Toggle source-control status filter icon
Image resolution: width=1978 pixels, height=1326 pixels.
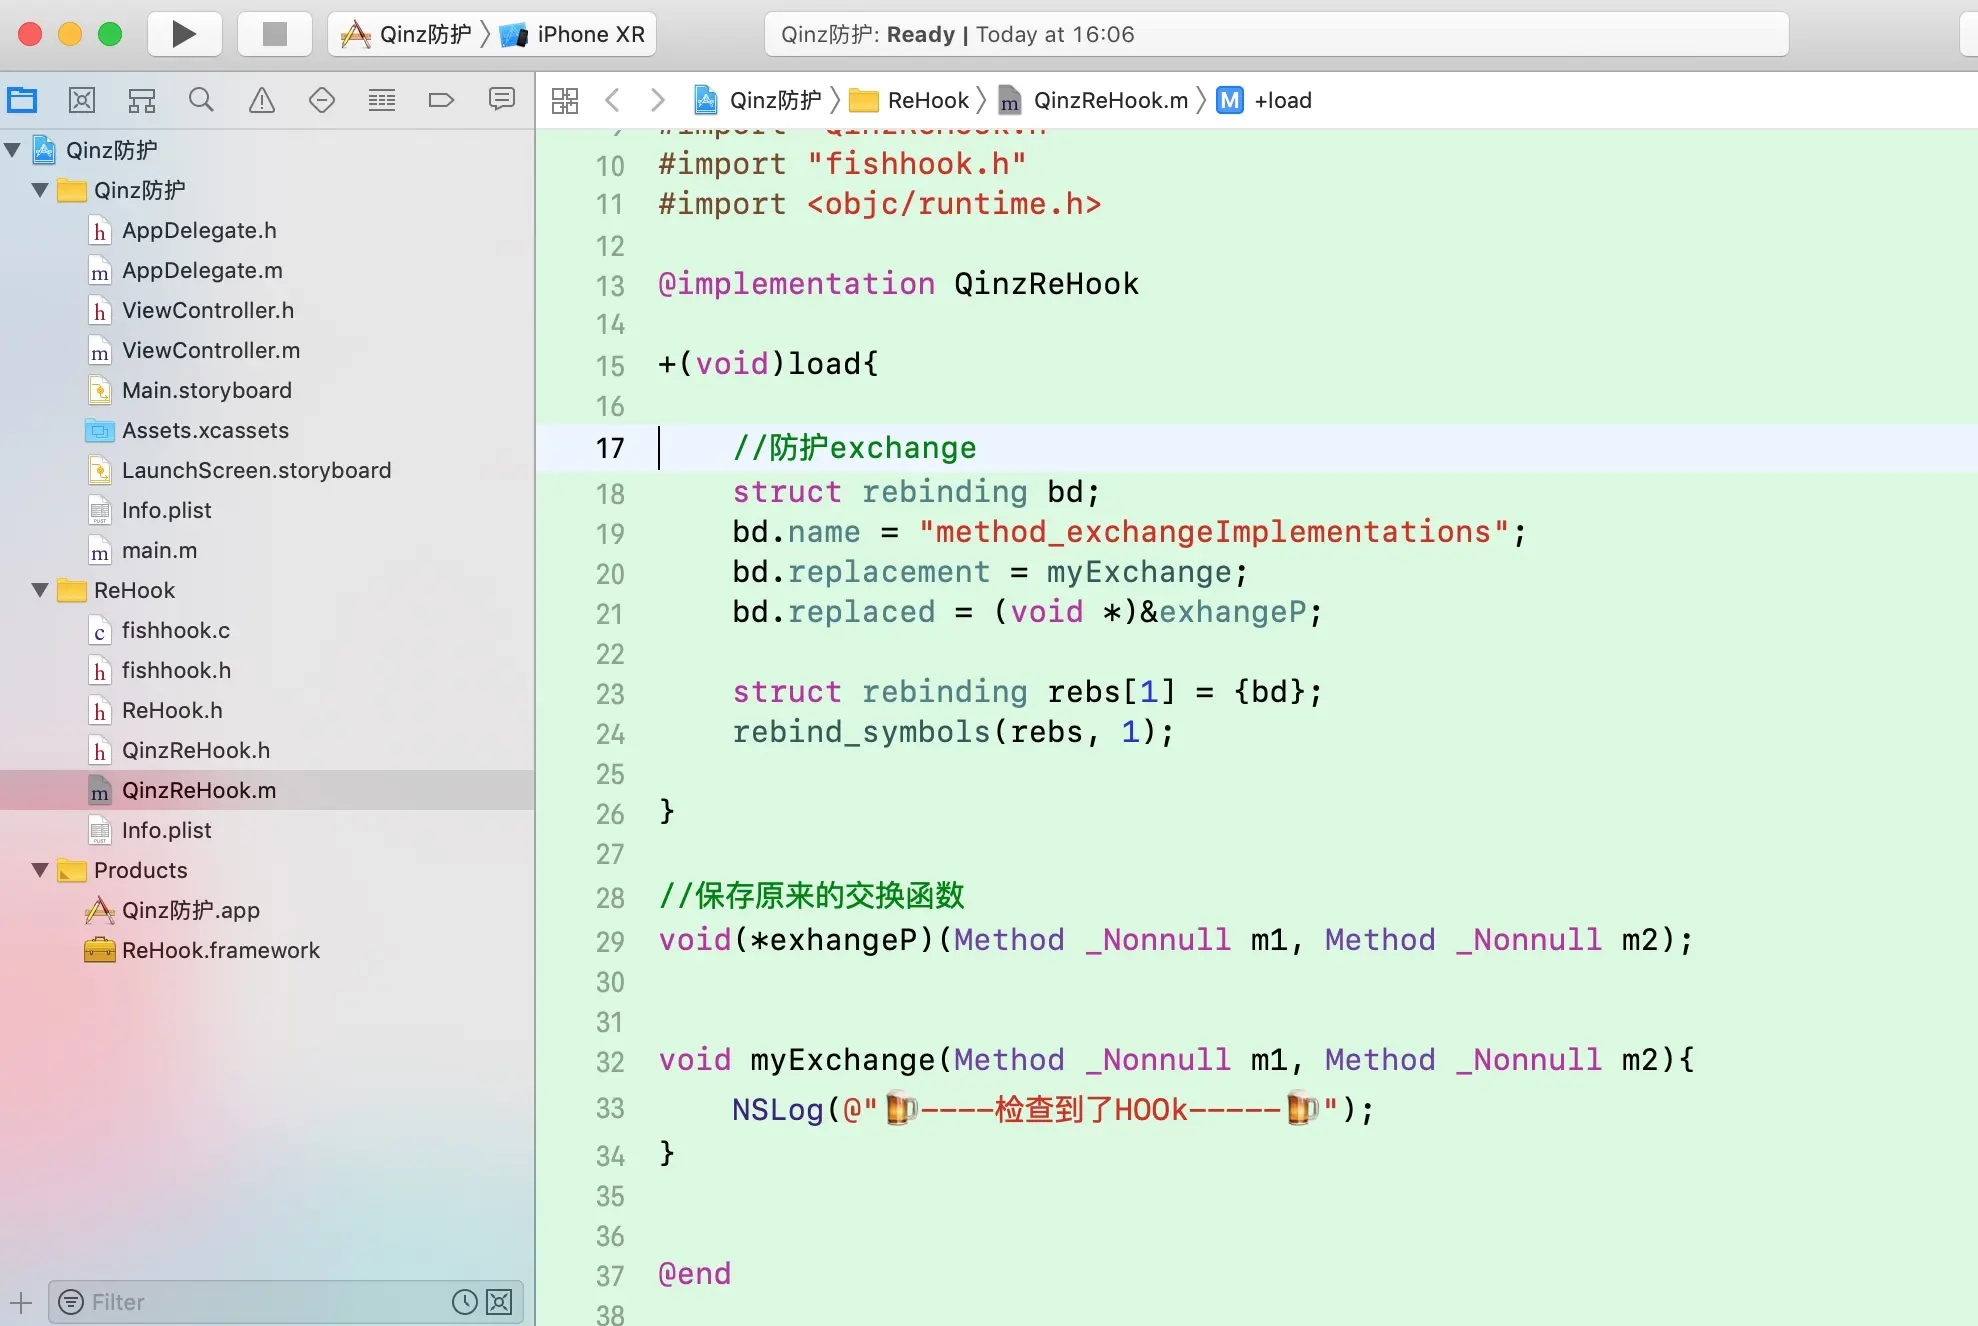pyautogui.click(x=499, y=1301)
